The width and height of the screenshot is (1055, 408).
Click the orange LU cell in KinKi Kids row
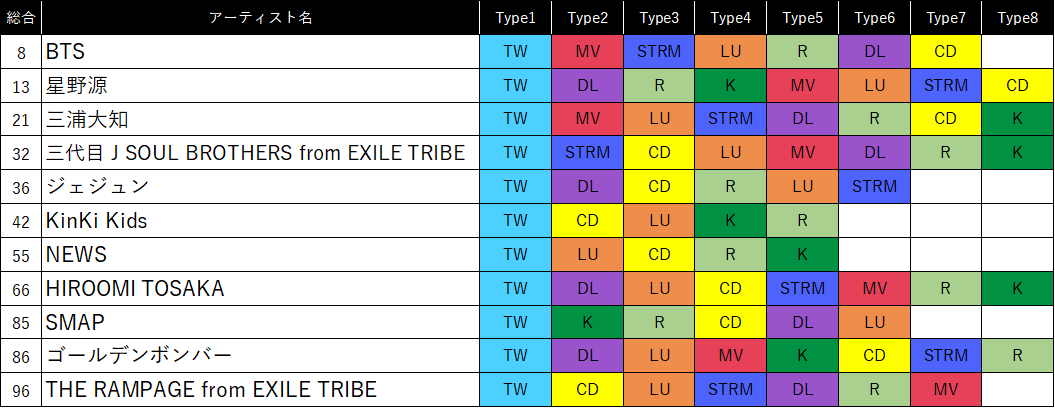tap(659, 221)
